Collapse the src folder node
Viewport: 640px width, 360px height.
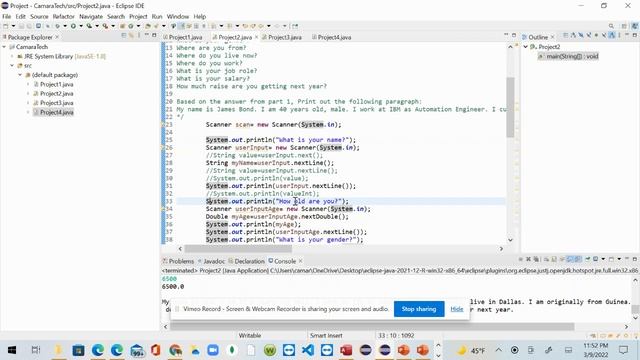pos(12,65)
